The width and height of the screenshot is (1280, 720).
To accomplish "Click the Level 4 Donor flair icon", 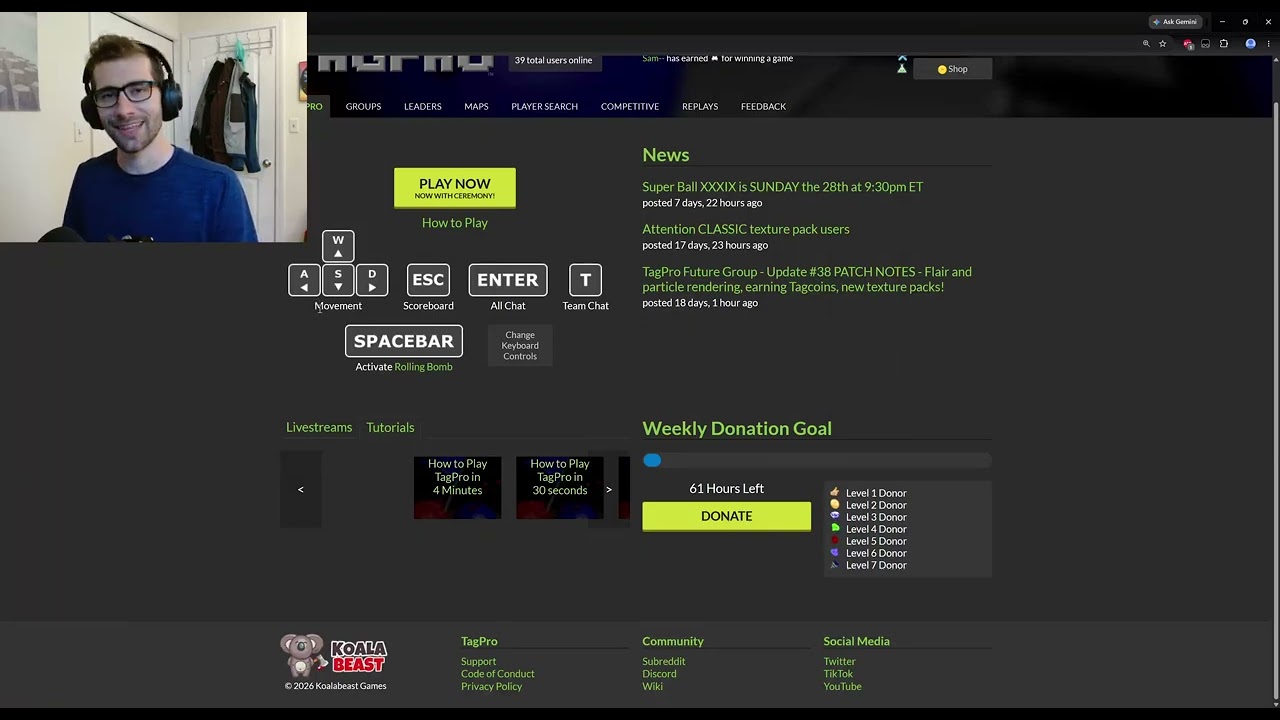I will (835, 529).
